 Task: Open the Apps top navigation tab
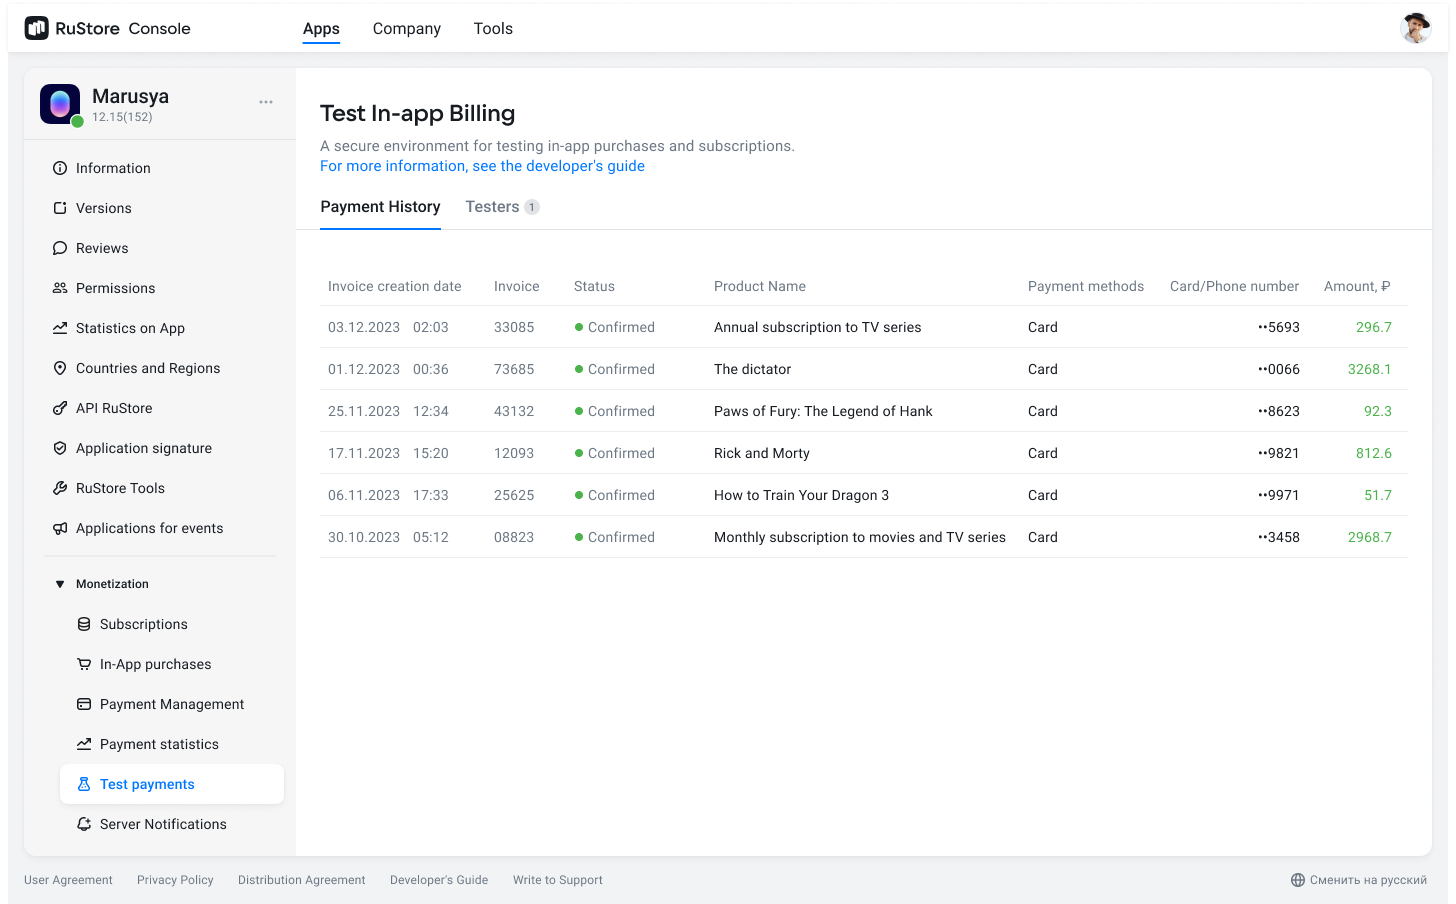321,28
